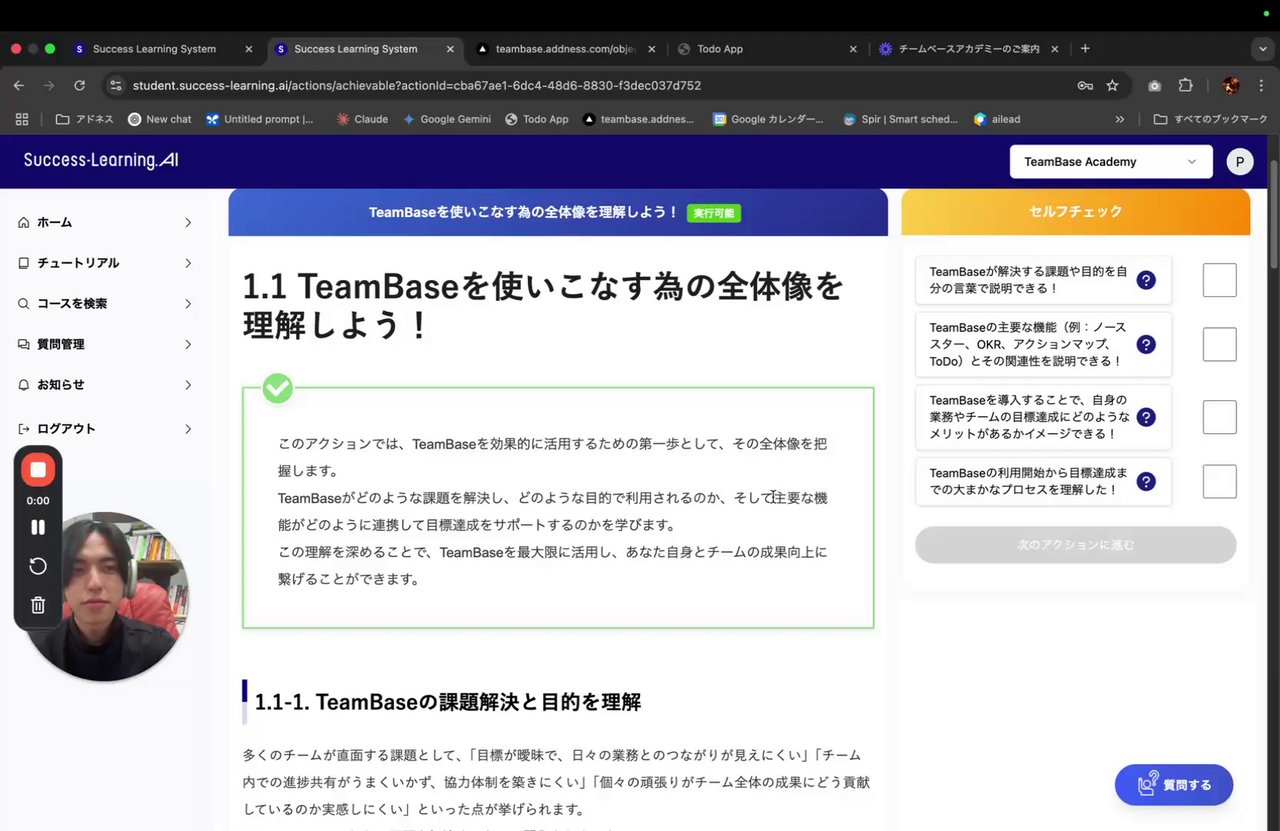Open a new browser tab
The image size is (1280, 831).
tap(1085, 49)
